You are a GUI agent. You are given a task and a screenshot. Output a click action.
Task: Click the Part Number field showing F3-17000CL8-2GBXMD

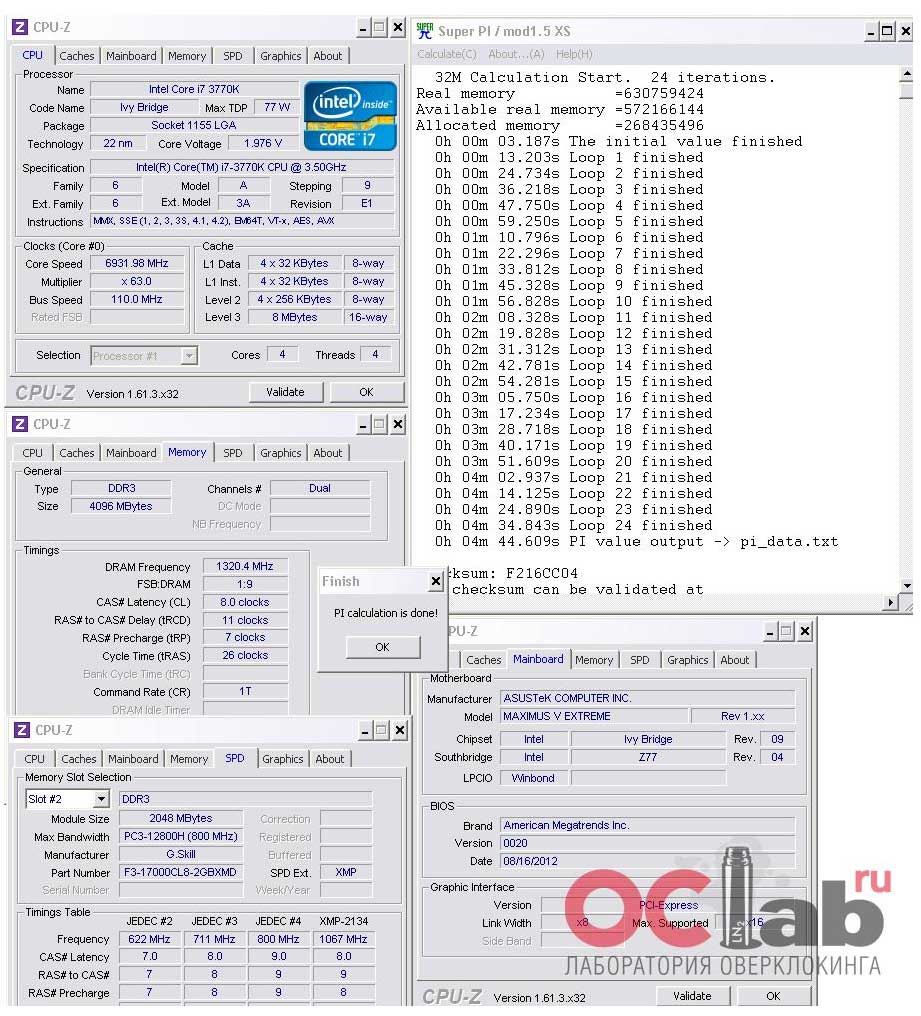(x=181, y=872)
